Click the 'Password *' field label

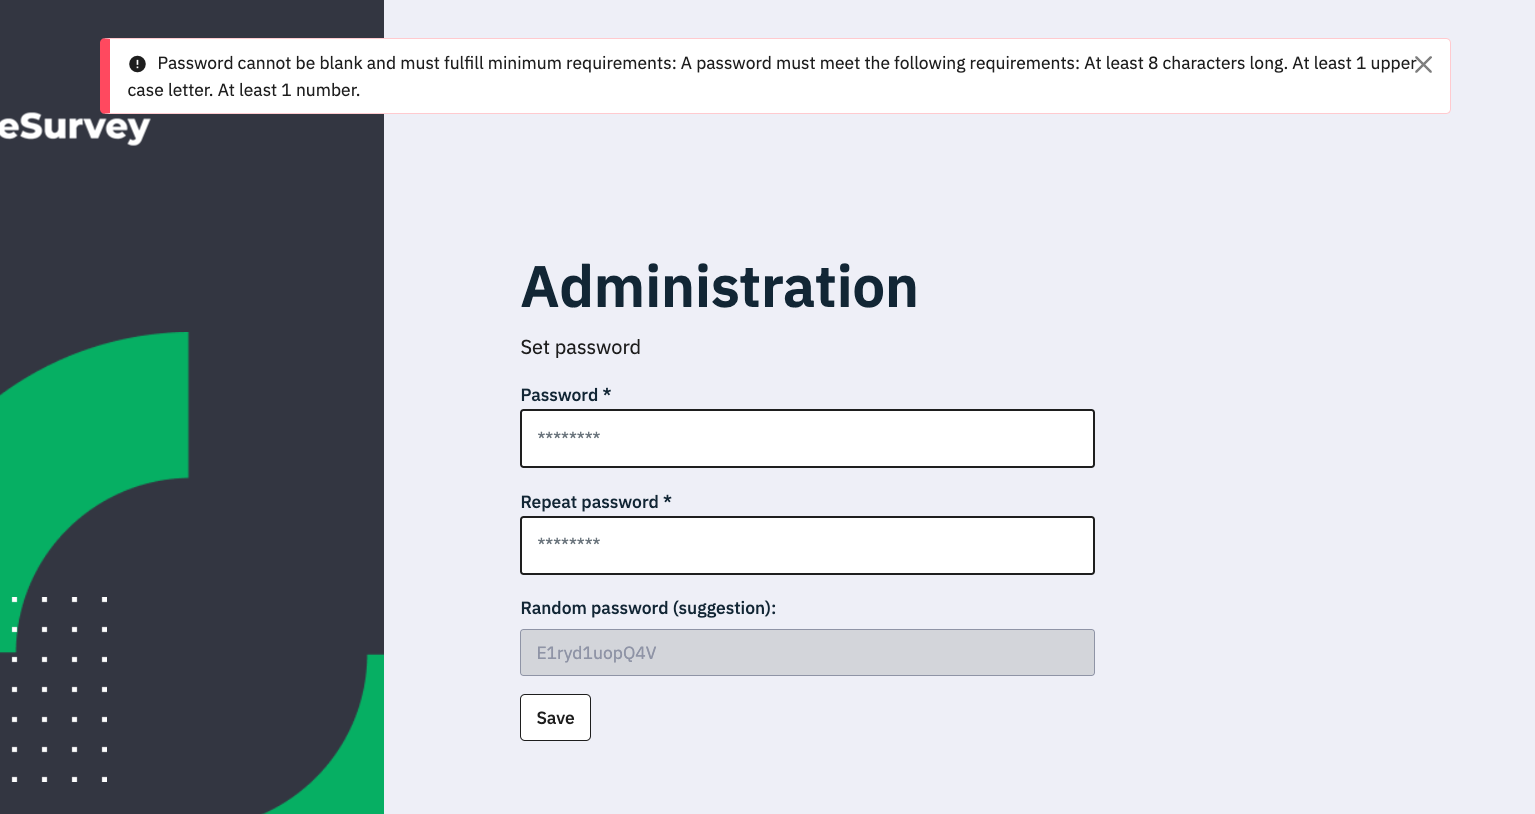tap(559, 395)
